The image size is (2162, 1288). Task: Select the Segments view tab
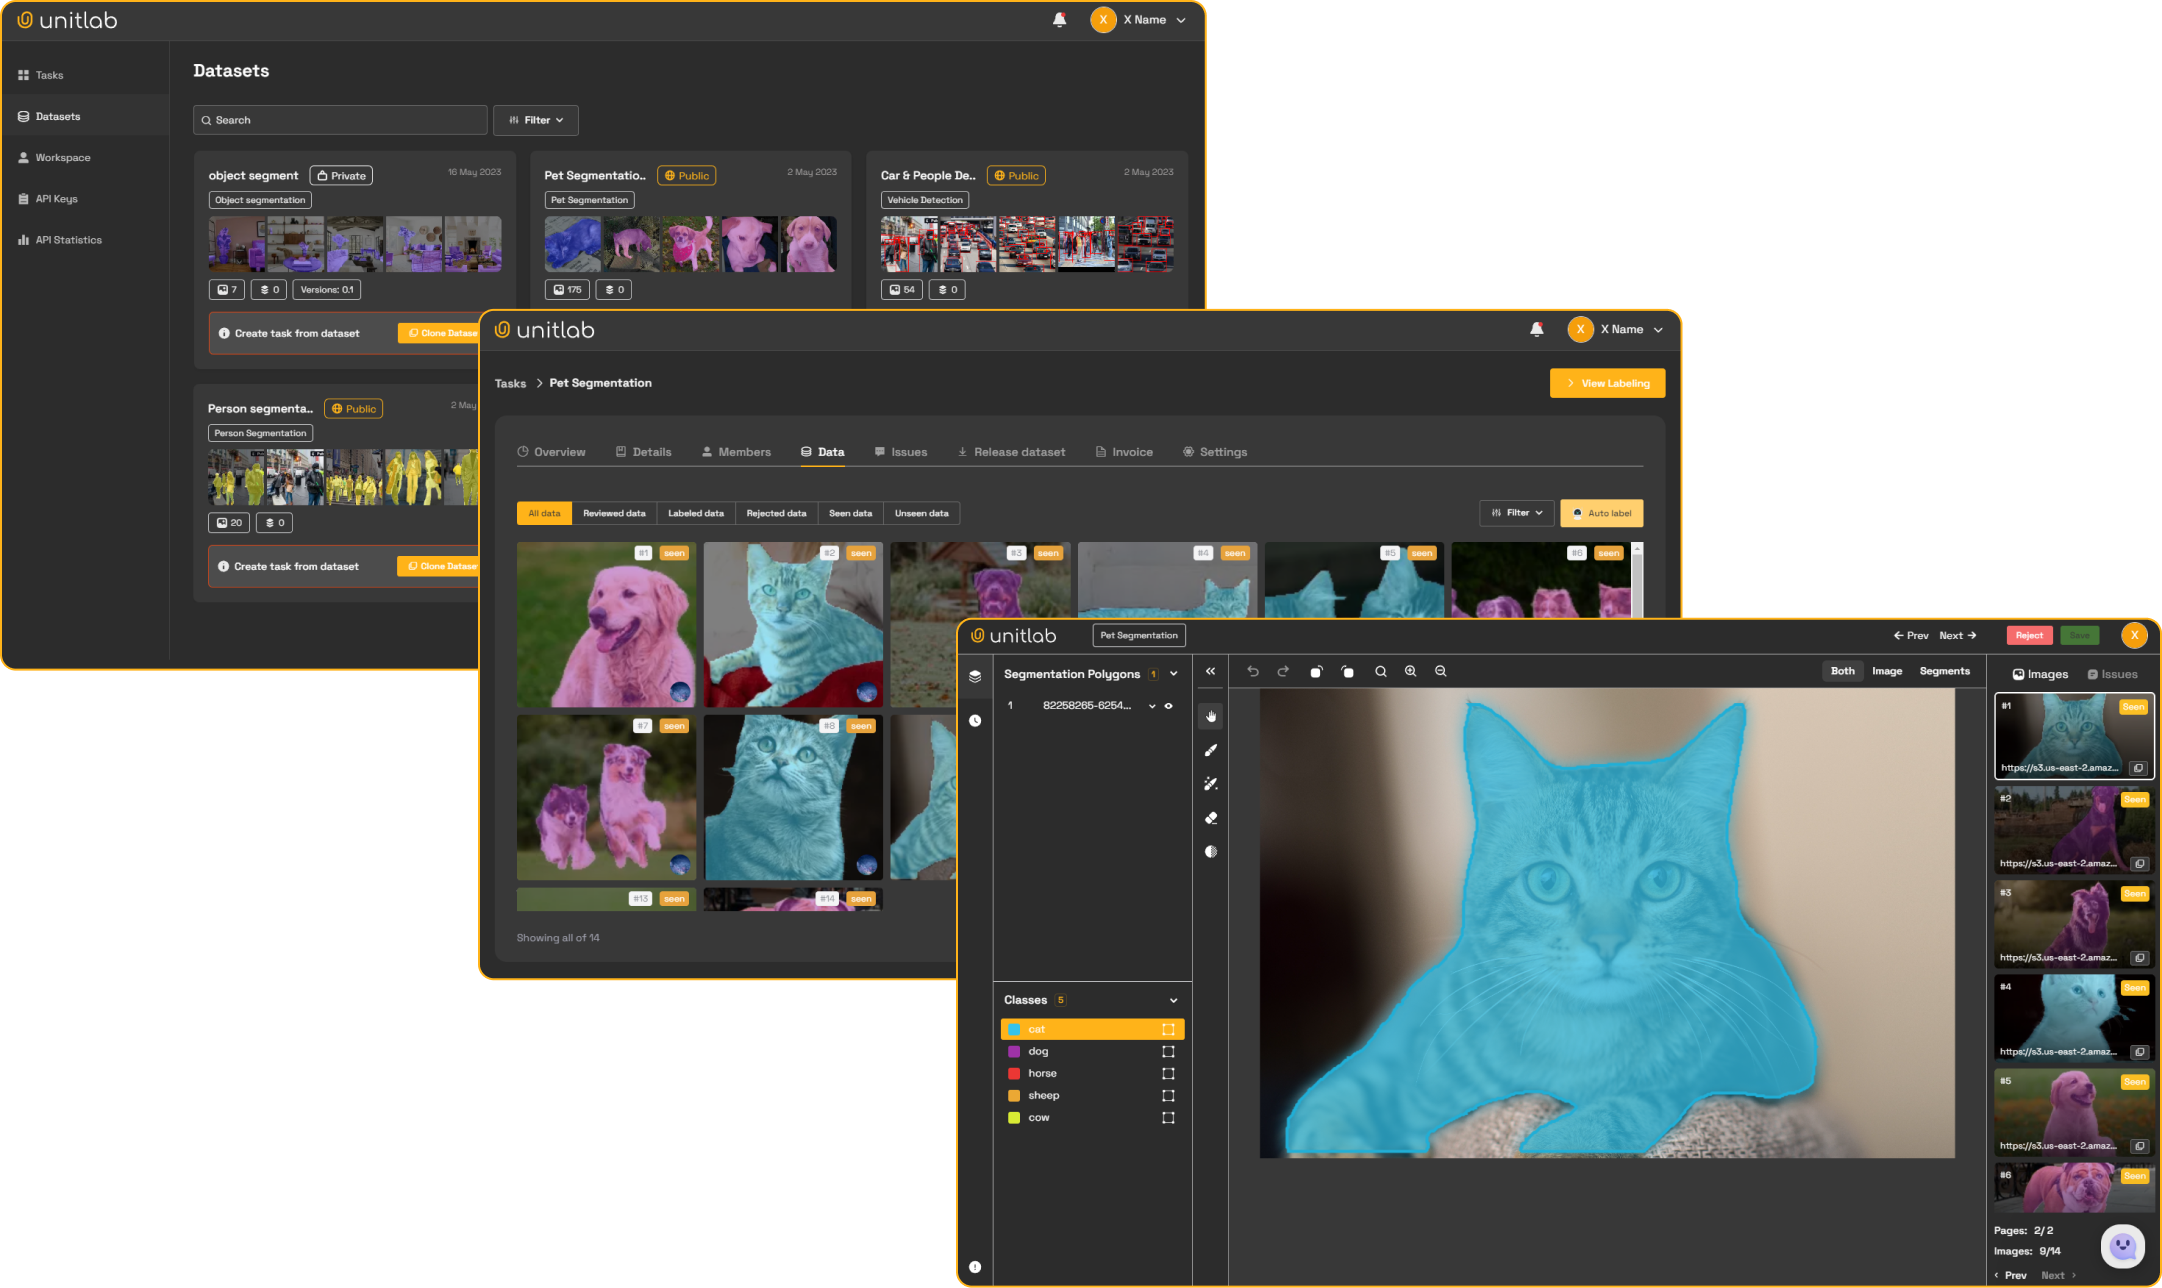[x=1944, y=672]
